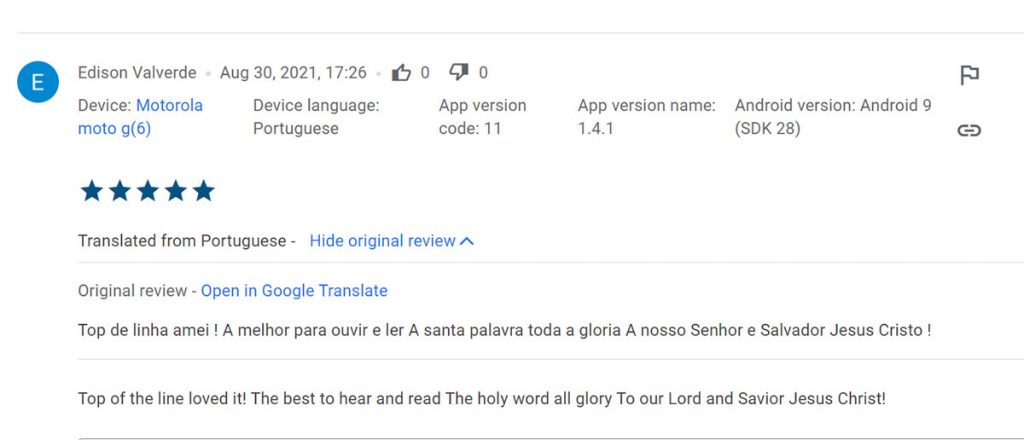This screenshot has height=440, width=1024.
Task: Click the original Portuguese review text
Action: click(x=504, y=330)
